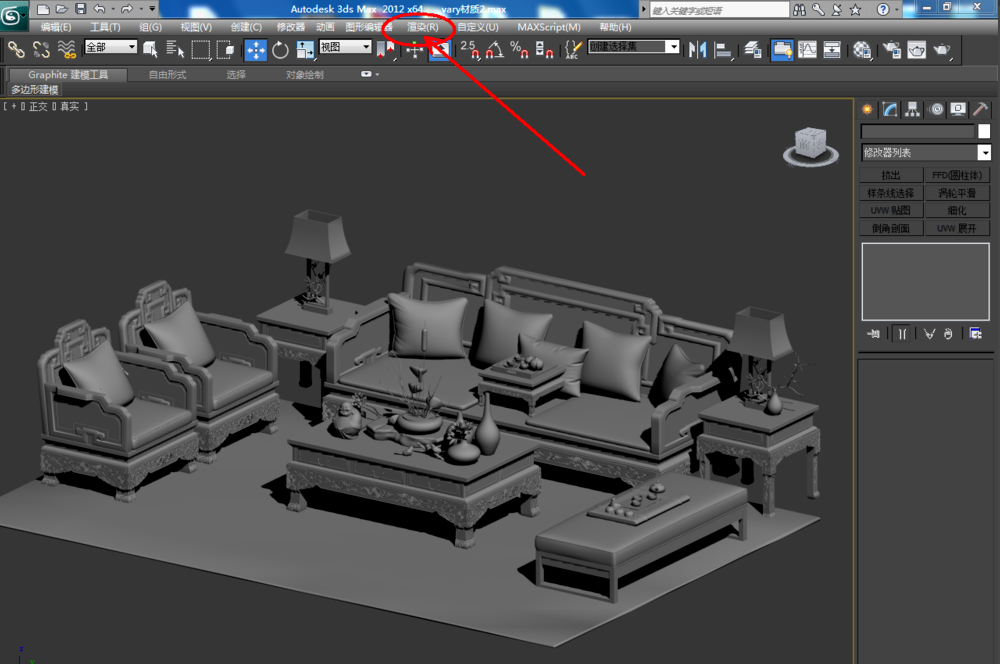This screenshot has height=664, width=1000.
Task: Click the UVW 展开 modifier button
Action: pos(957,228)
